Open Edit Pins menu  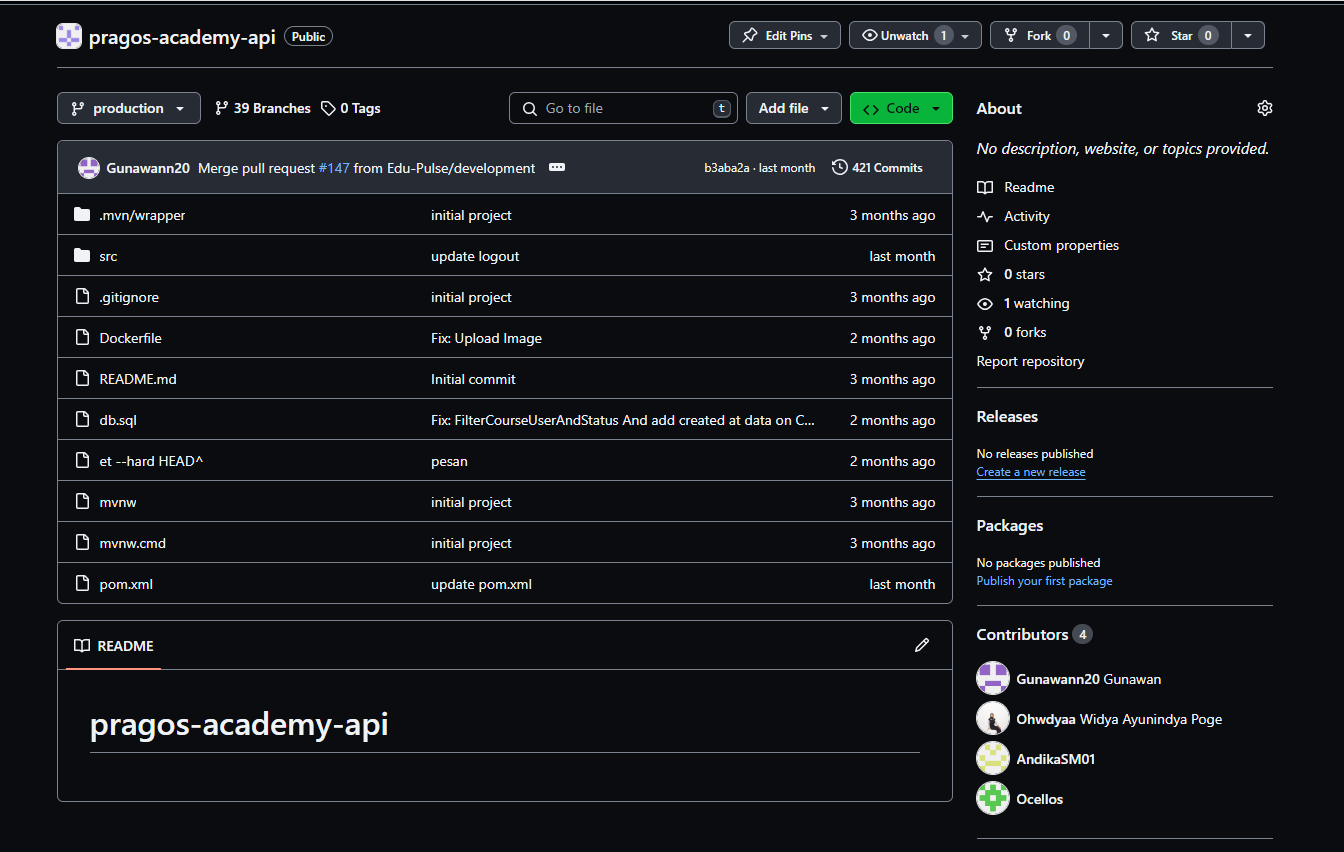784,35
